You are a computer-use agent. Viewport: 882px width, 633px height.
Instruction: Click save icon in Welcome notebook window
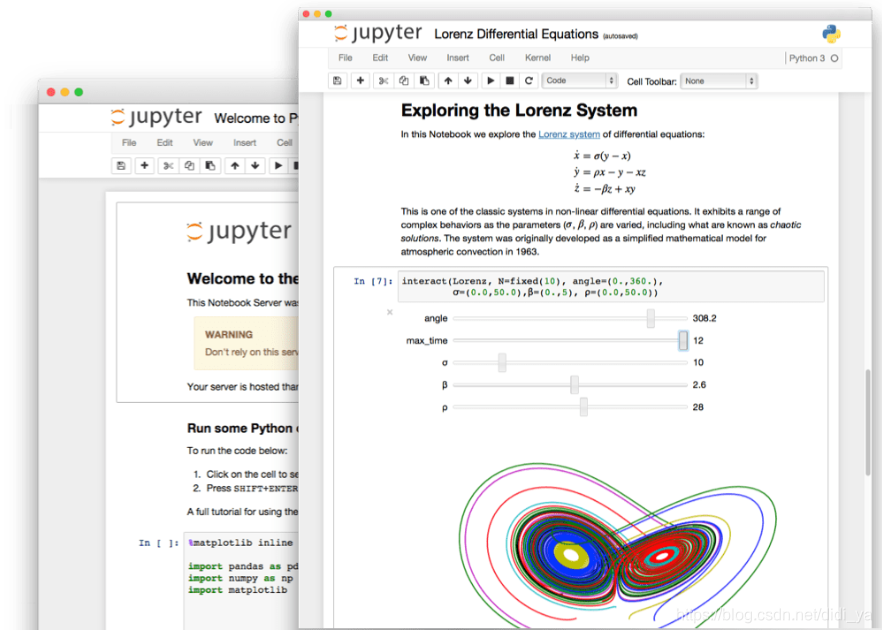pyautogui.click(x=121, y=165)
